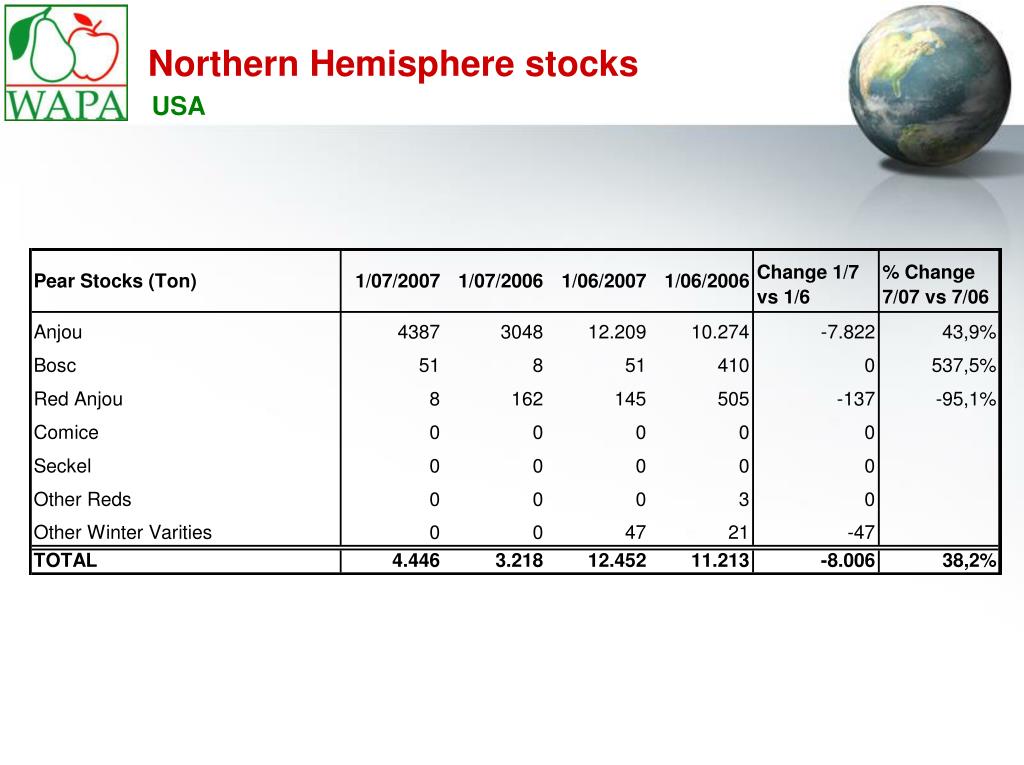Viewport: 1024px width, 765px height.
Task: Select the 'Other Winter Varities' row label
Action: point(123,532)
